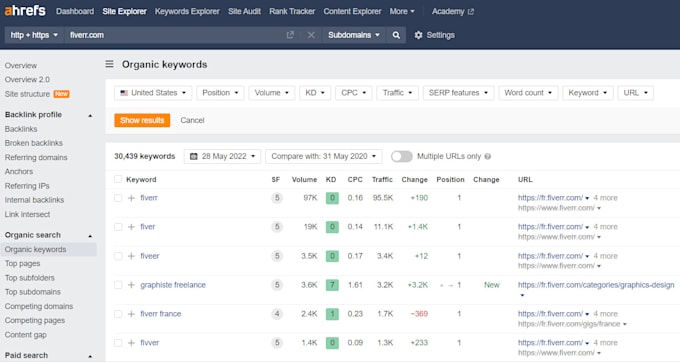Open Top pages in the sidebar

tap(22, 263)
